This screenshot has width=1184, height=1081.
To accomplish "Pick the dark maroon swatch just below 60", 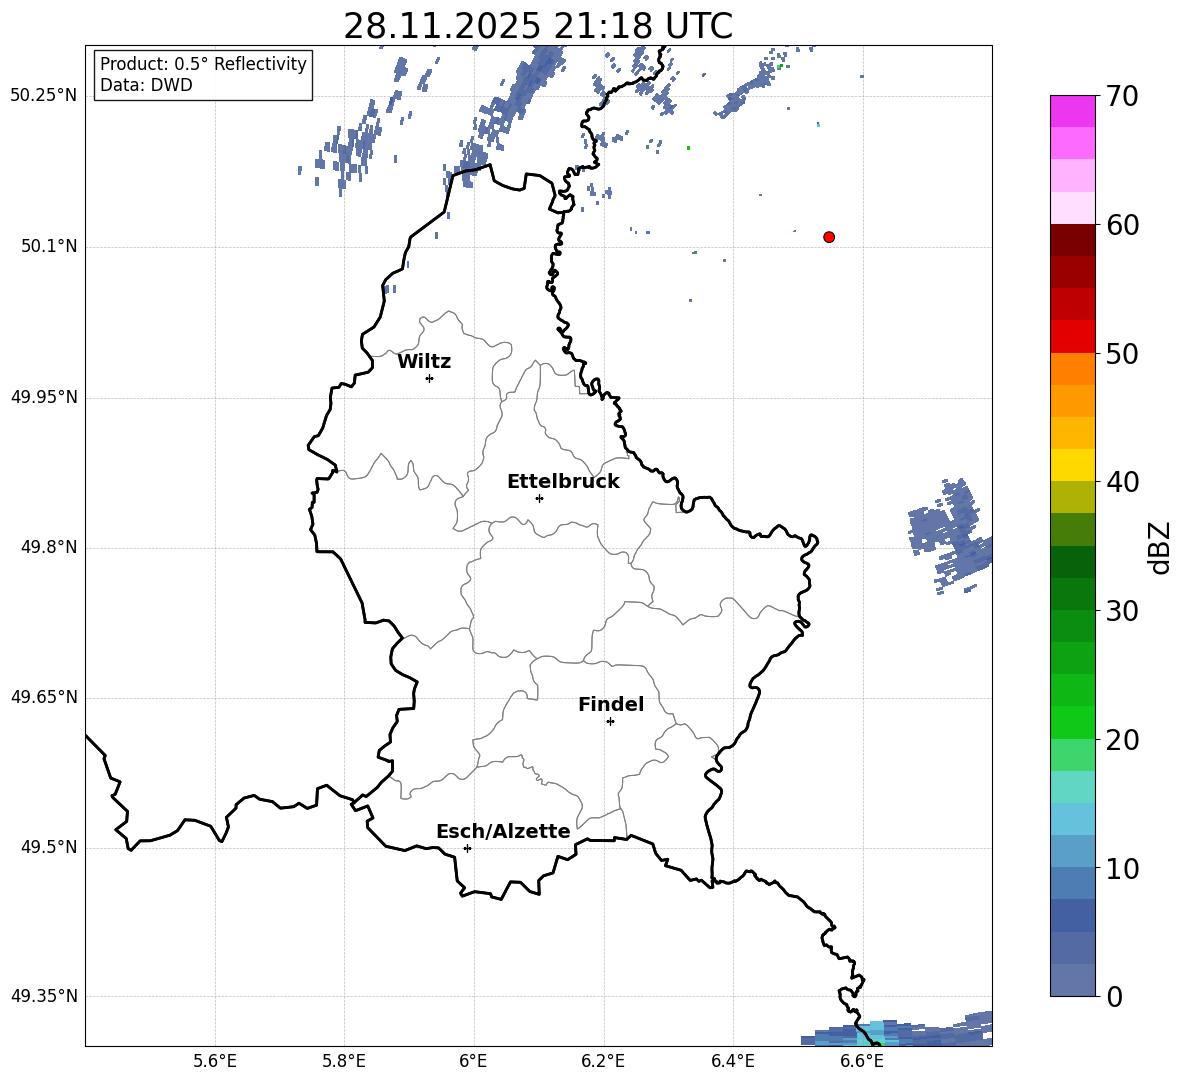I will tap(1073, 240).
